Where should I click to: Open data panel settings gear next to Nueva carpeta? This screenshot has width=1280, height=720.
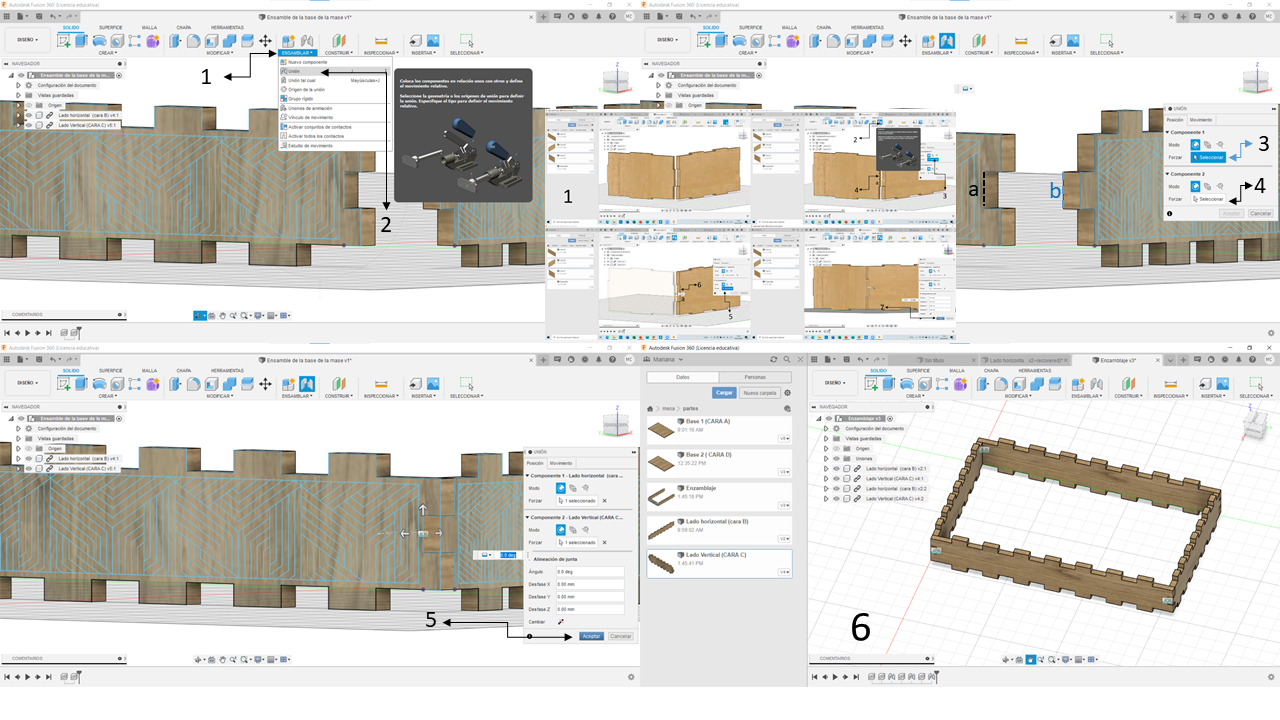[x=787, y=393]
